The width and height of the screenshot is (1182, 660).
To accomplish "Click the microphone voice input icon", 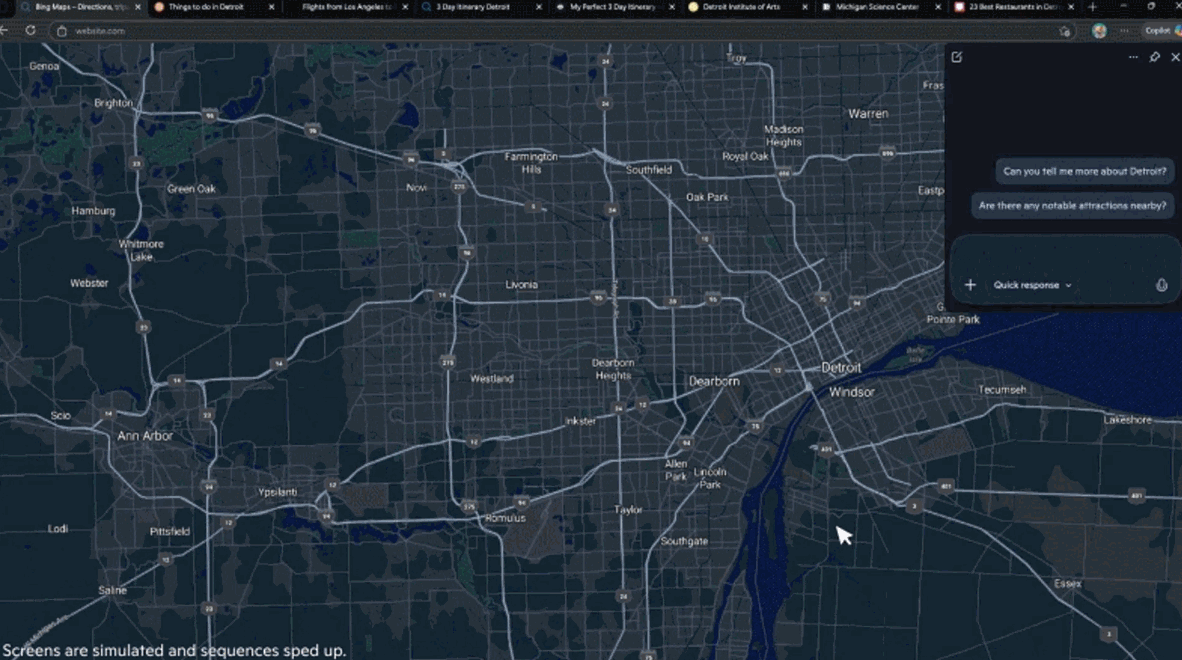I will pos(1161,285).
